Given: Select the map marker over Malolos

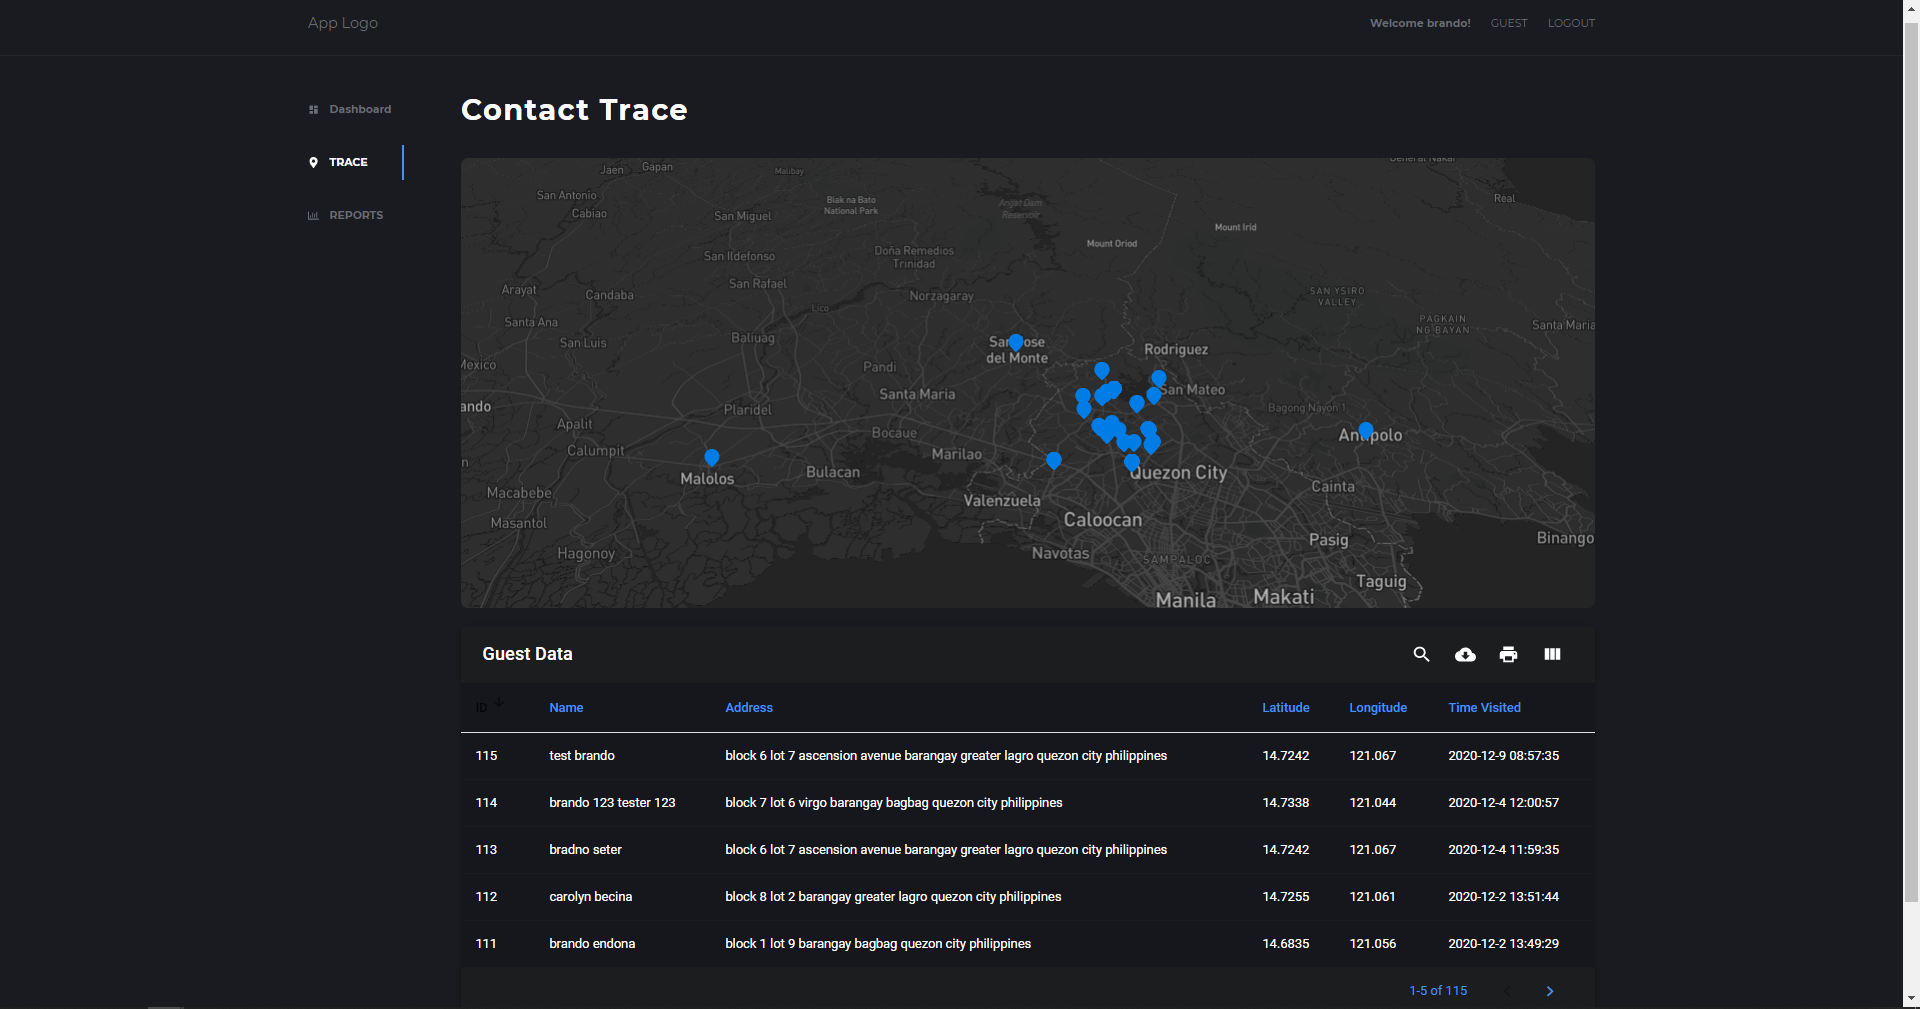Looking at the screenshot, I should pos(712,458).
